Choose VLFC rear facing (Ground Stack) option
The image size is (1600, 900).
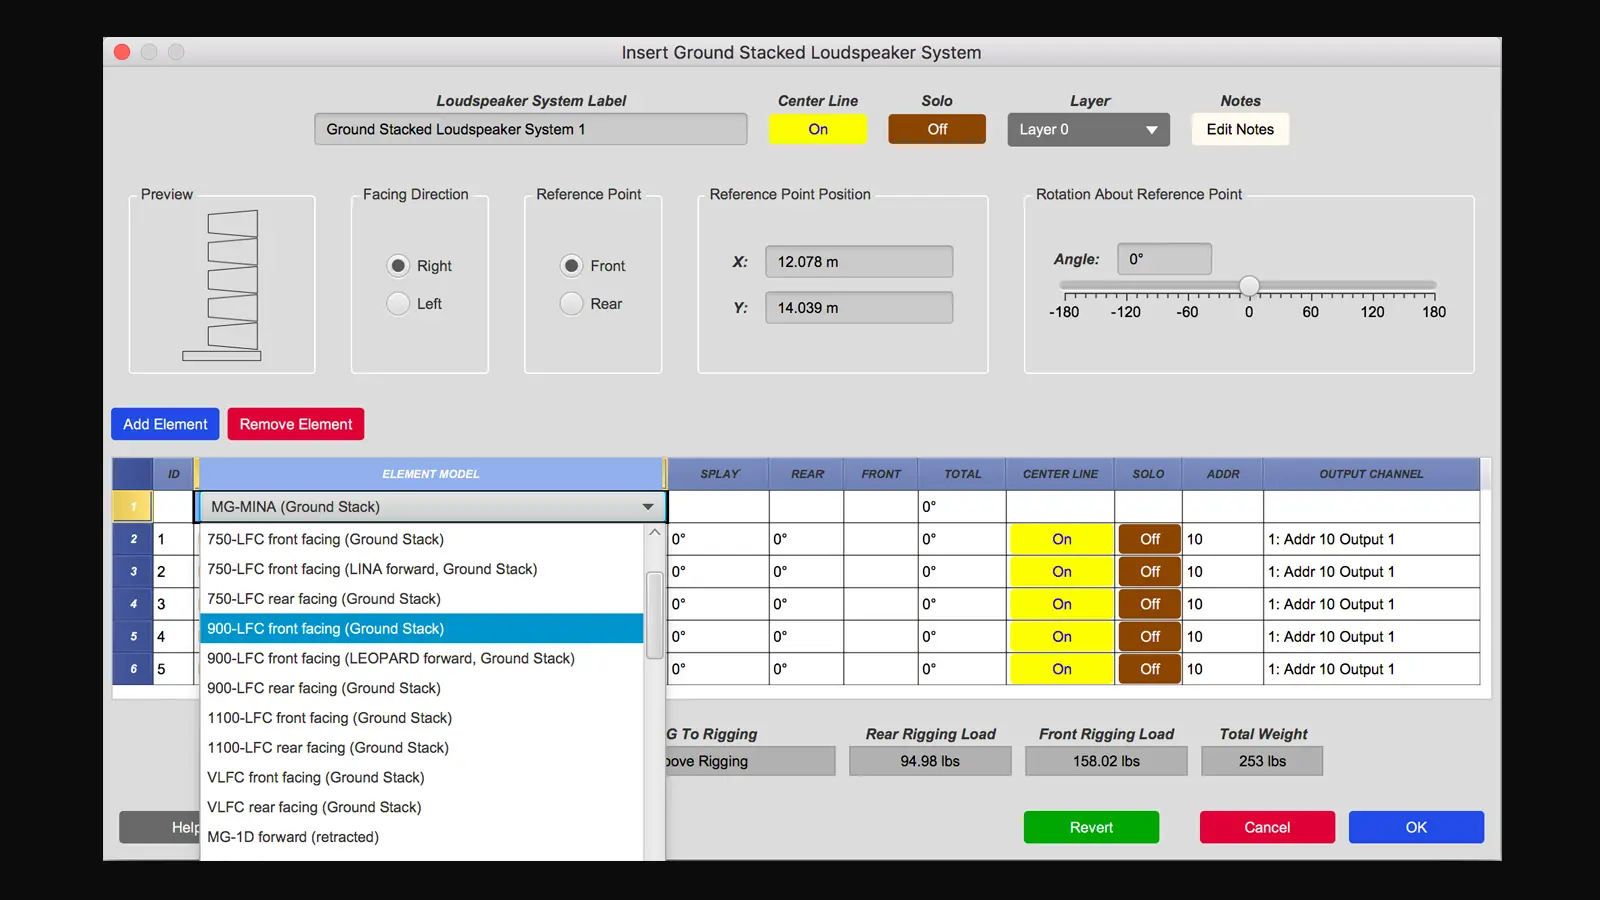[313, 806]
